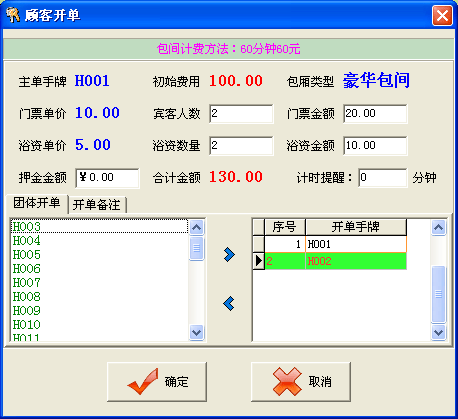Click the 押金金额 deposit field
This screenshot has width=458, height=419.
coord(107,178)
